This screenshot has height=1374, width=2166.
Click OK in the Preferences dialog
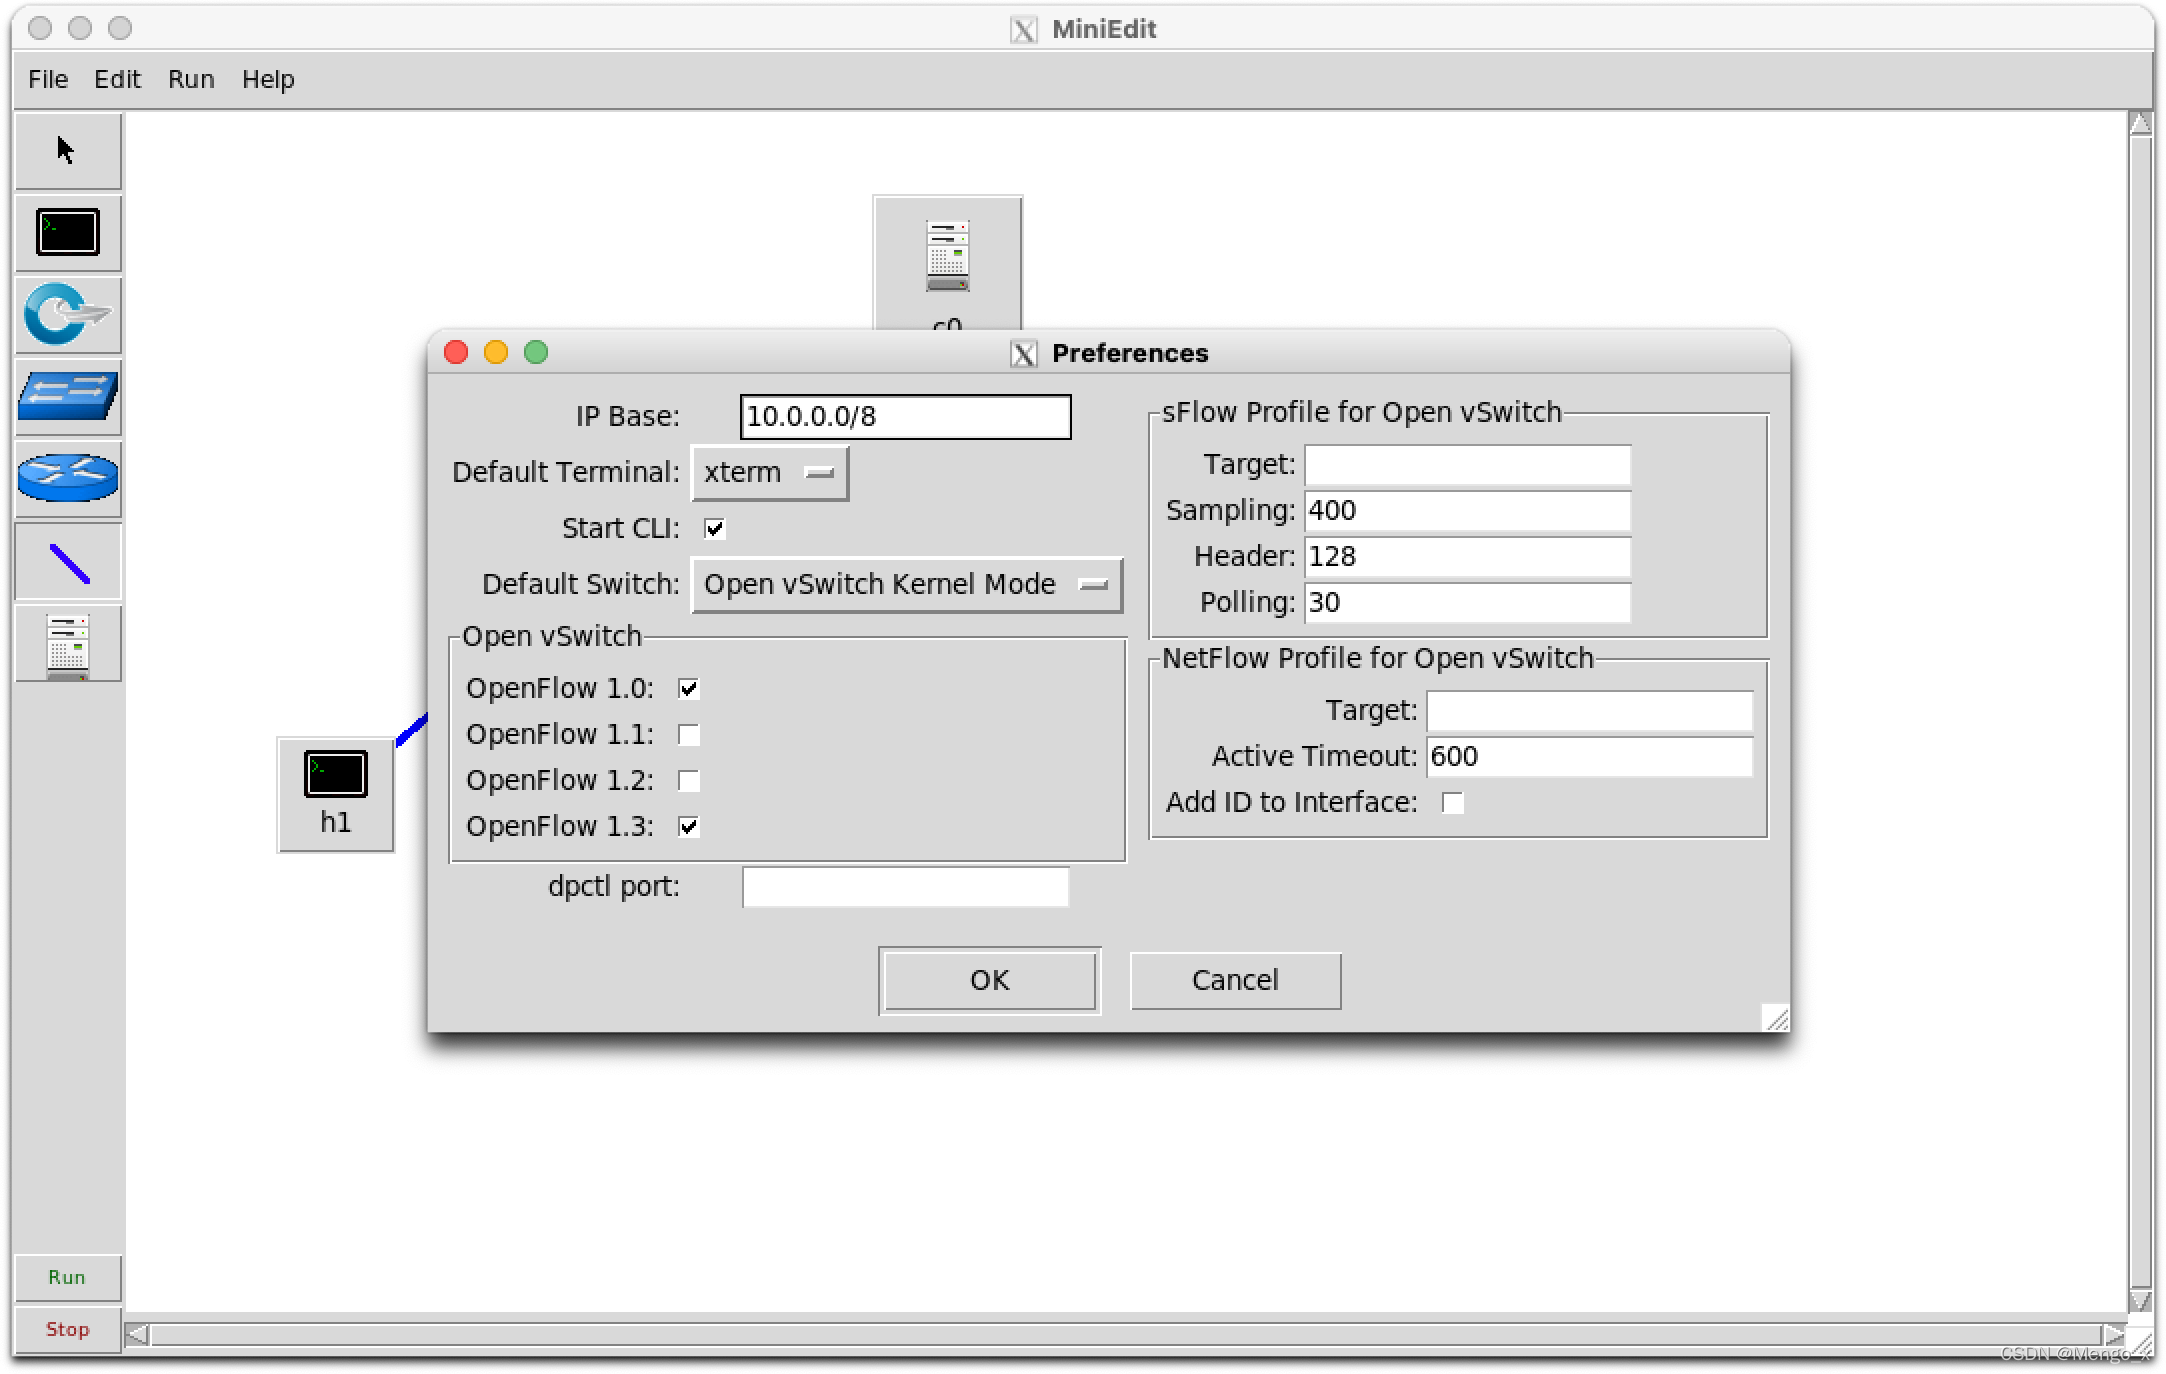[x=989, y=981]
